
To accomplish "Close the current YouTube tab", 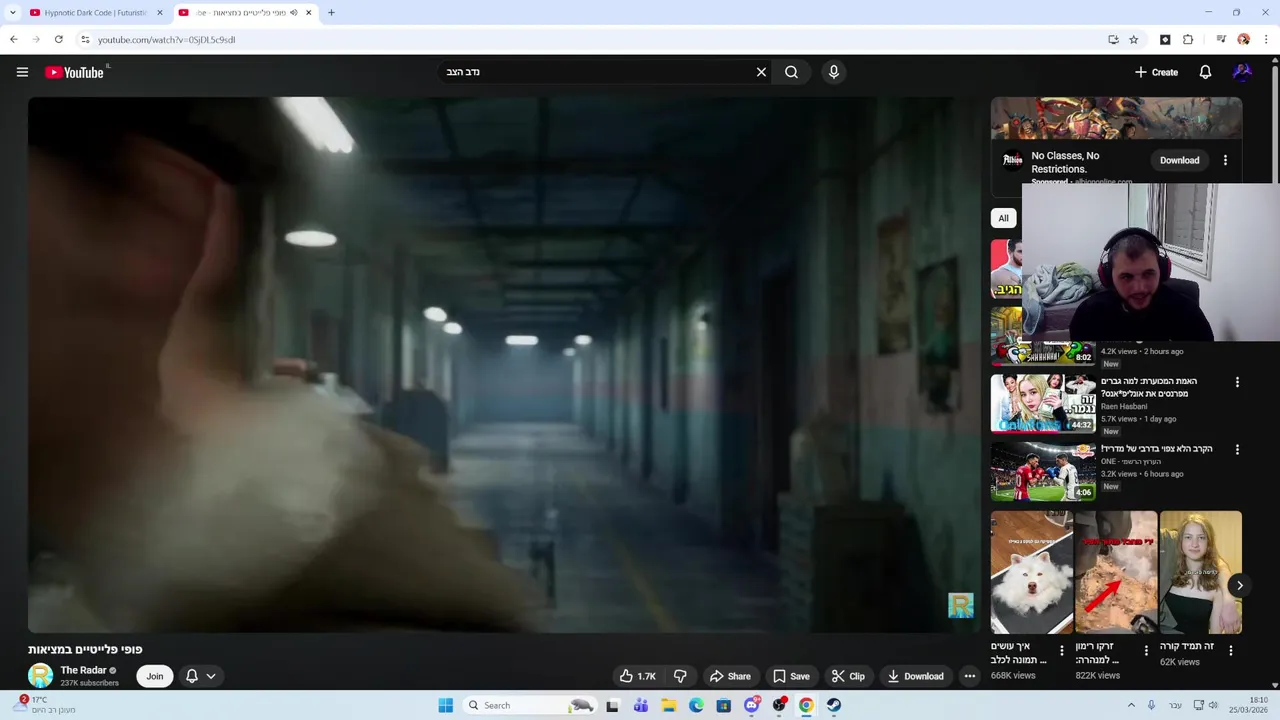I will (308, 13).
